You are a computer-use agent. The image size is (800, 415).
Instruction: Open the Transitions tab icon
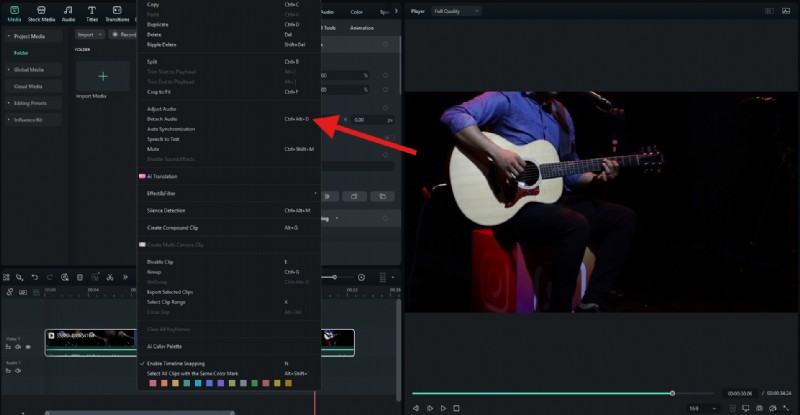pyautogui.click(x=117, y=10)
